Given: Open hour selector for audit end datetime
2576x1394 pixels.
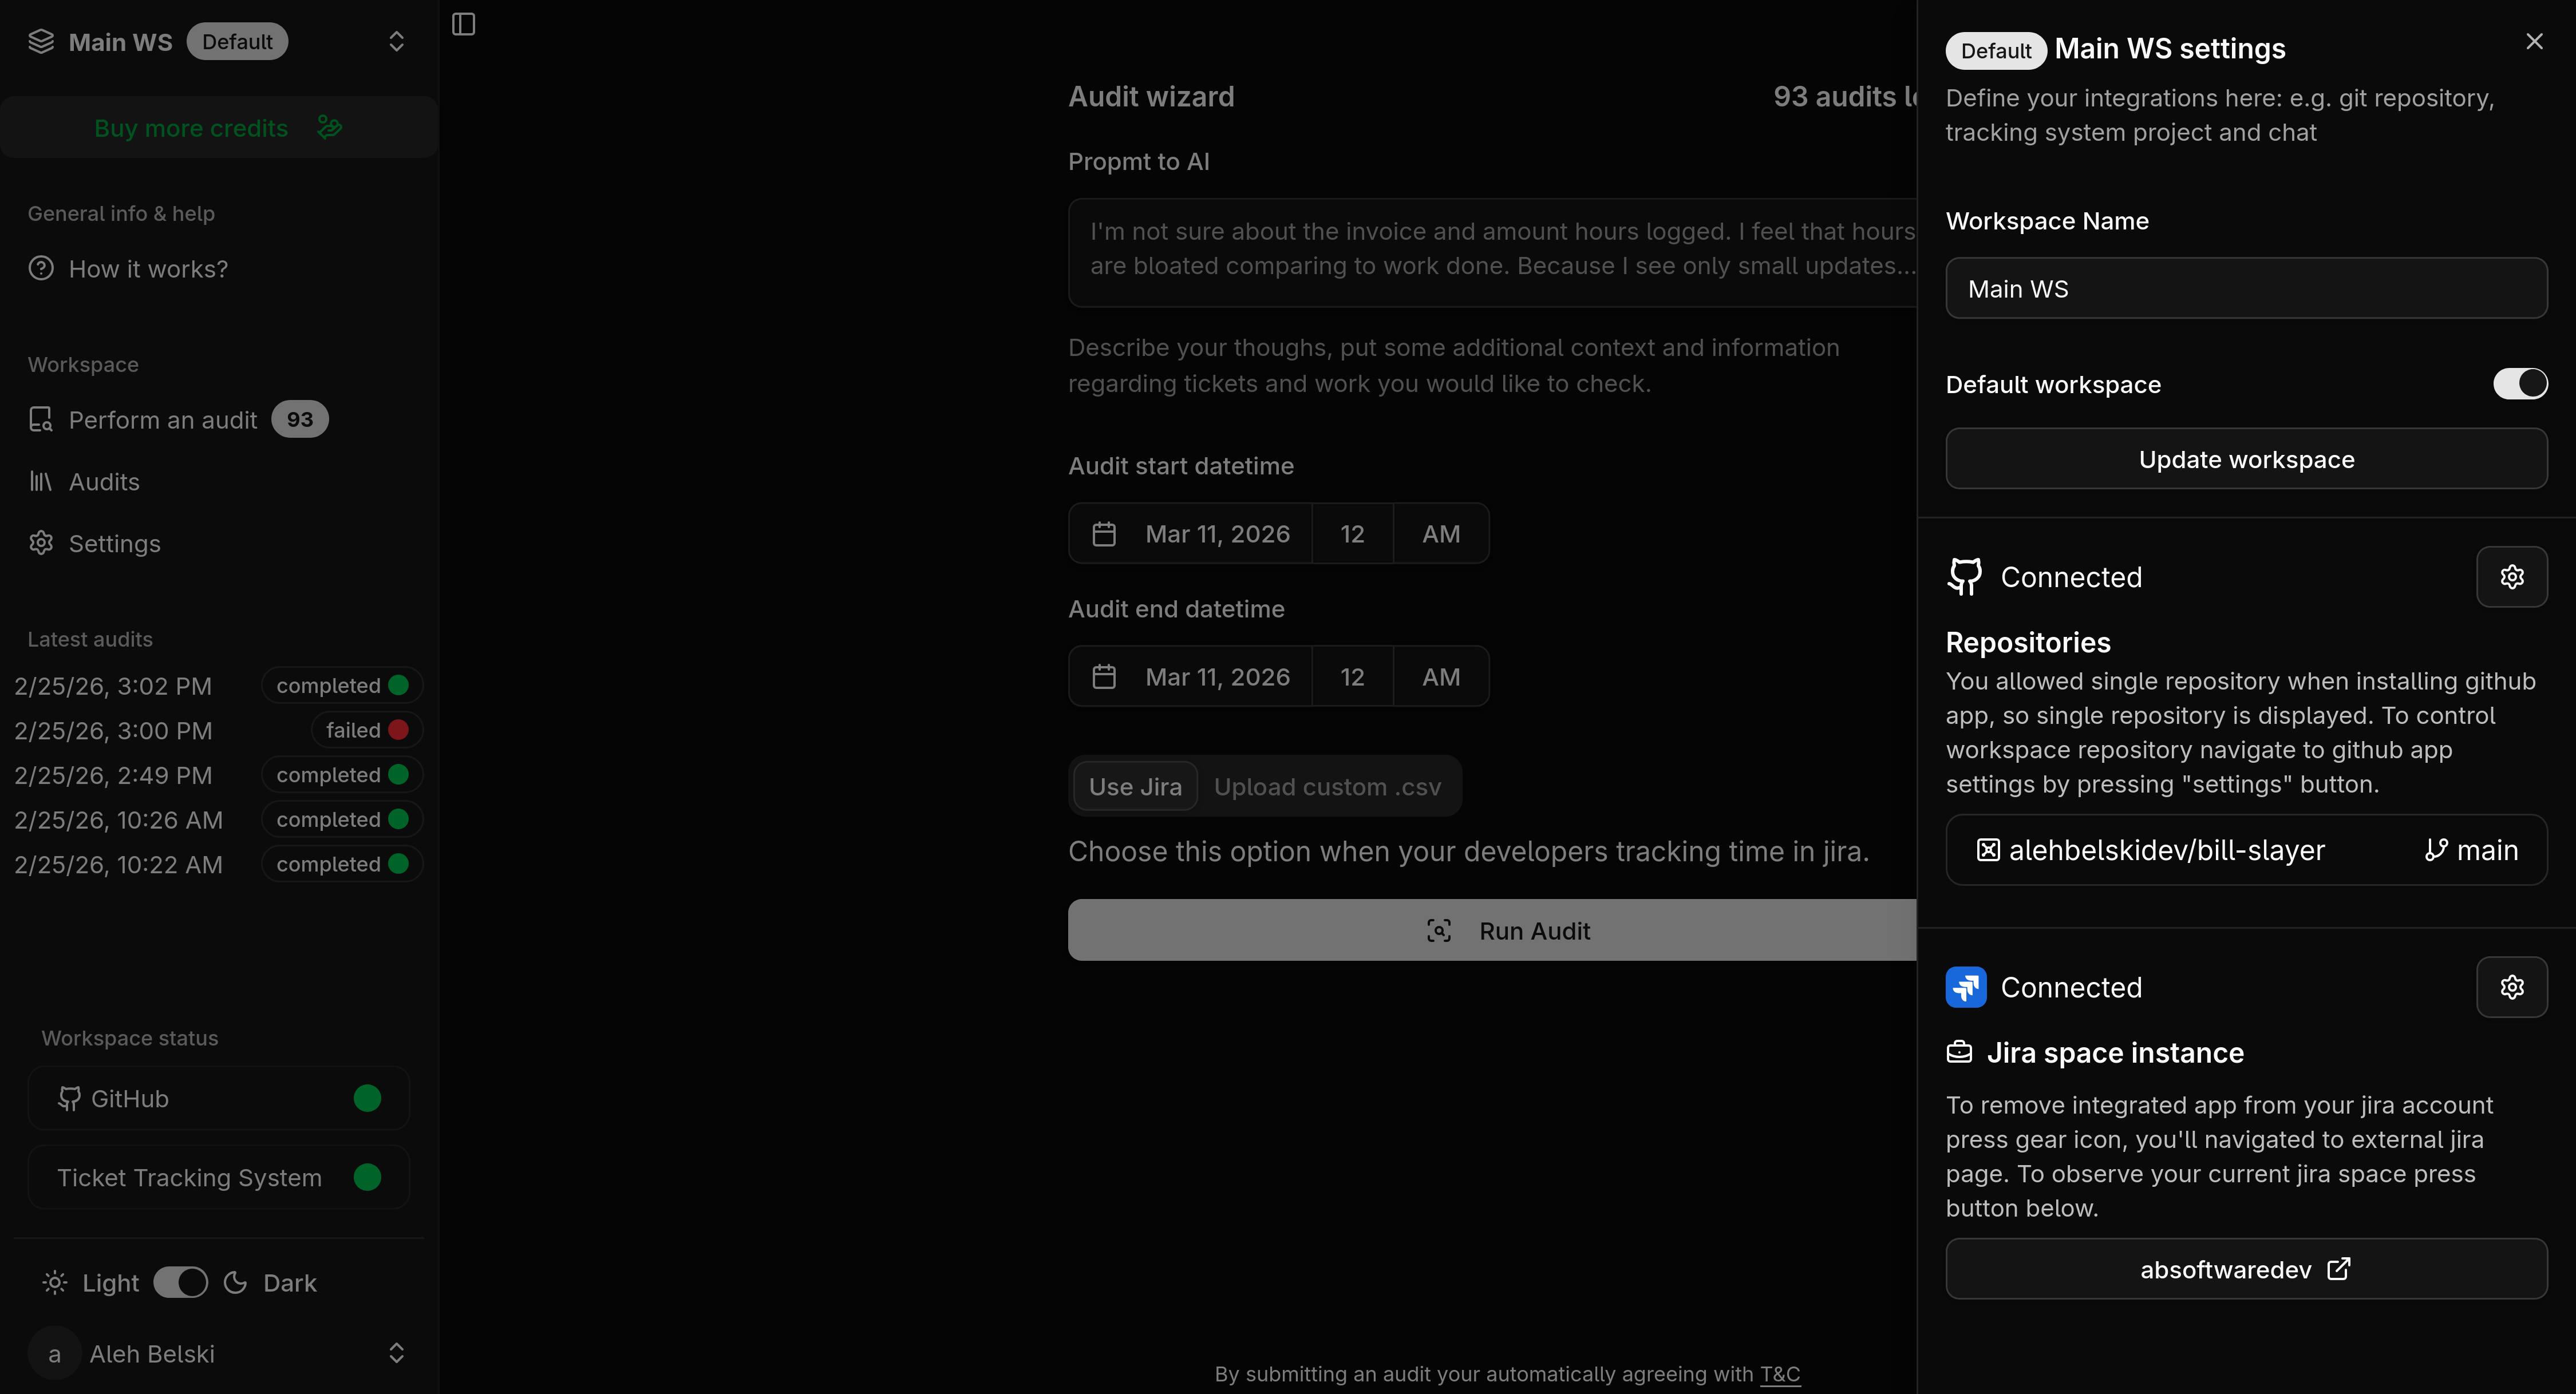Looking at the screenshot, I should click(1351, 677).
